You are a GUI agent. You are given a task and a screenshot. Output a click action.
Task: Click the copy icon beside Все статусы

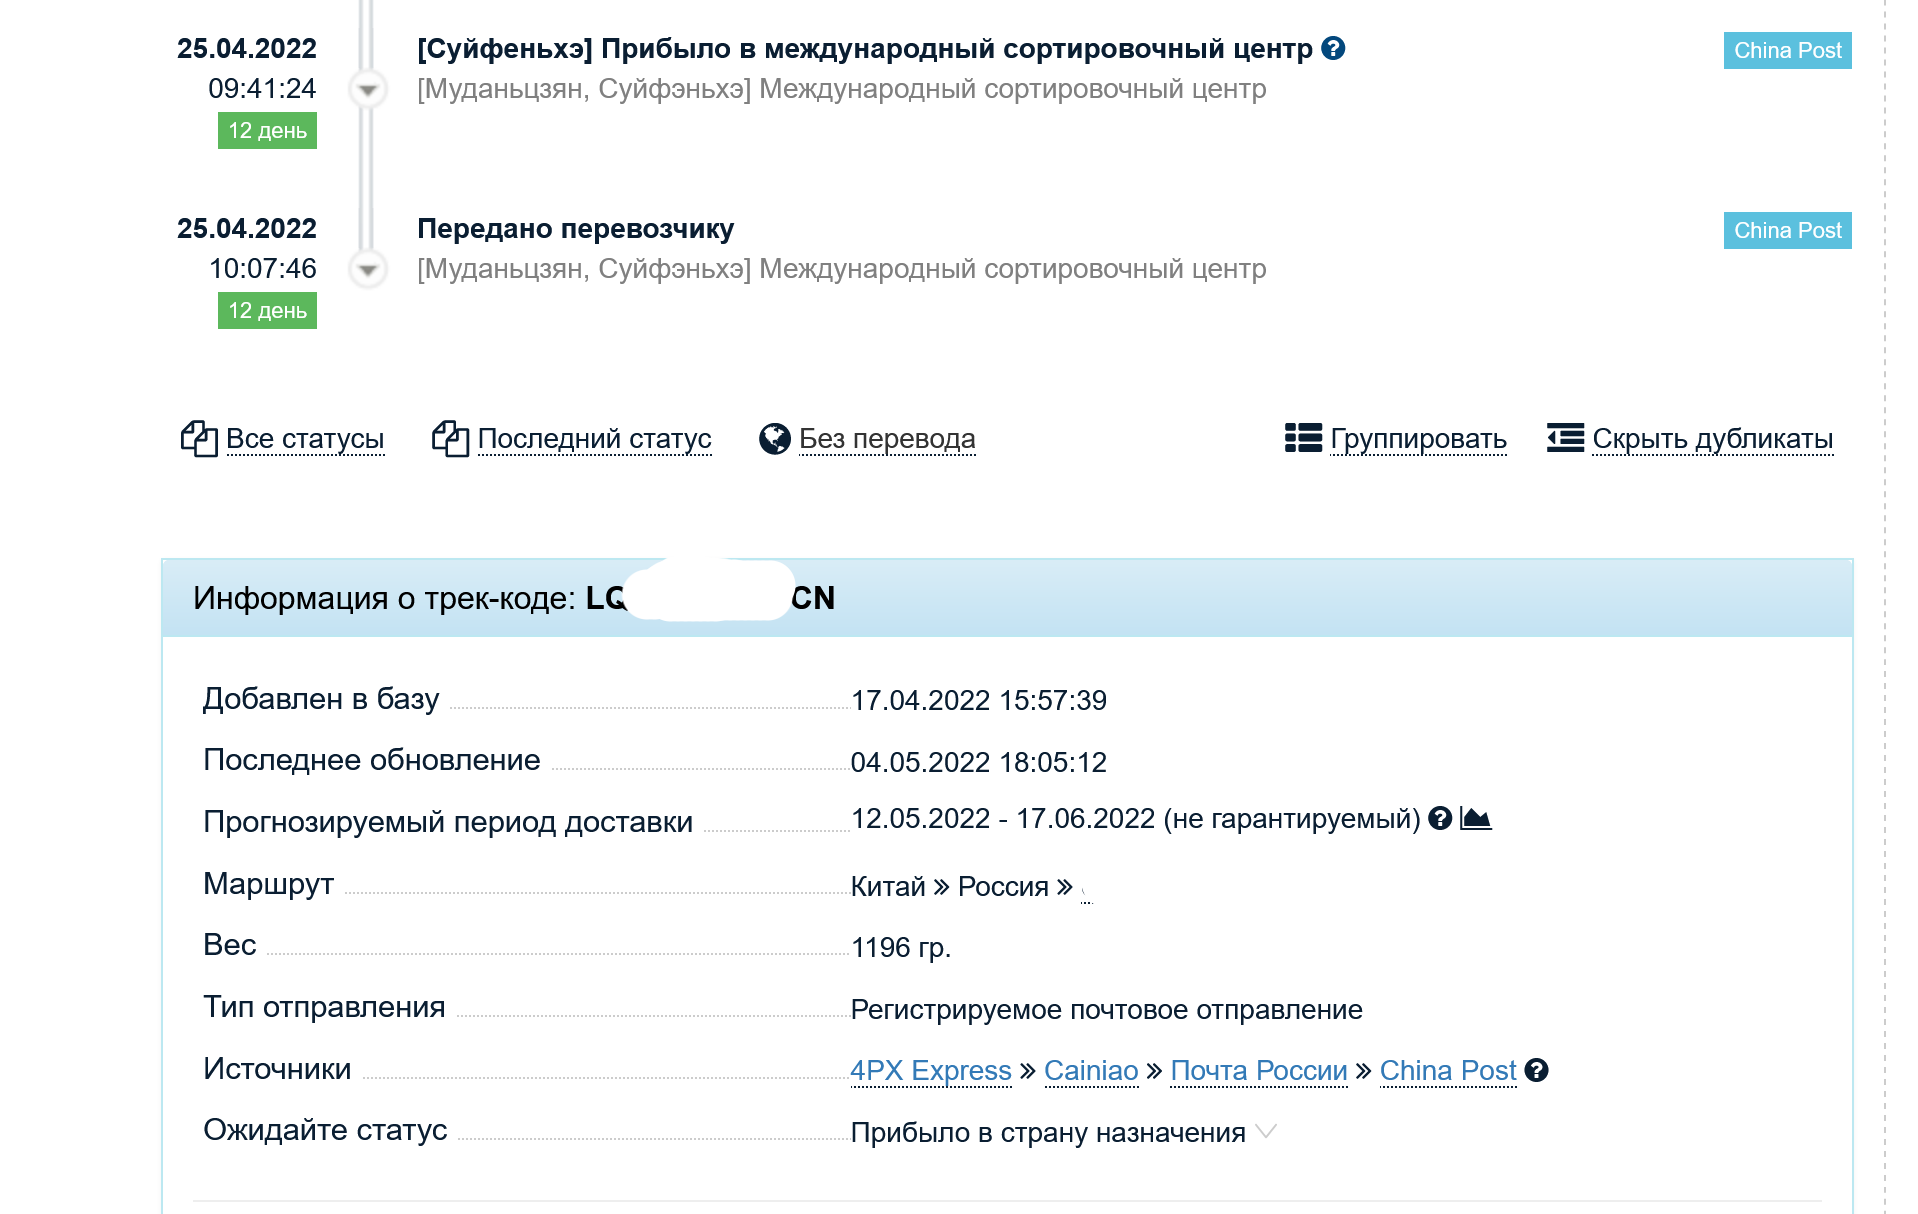pyautogui.click(x=199, y=438)
